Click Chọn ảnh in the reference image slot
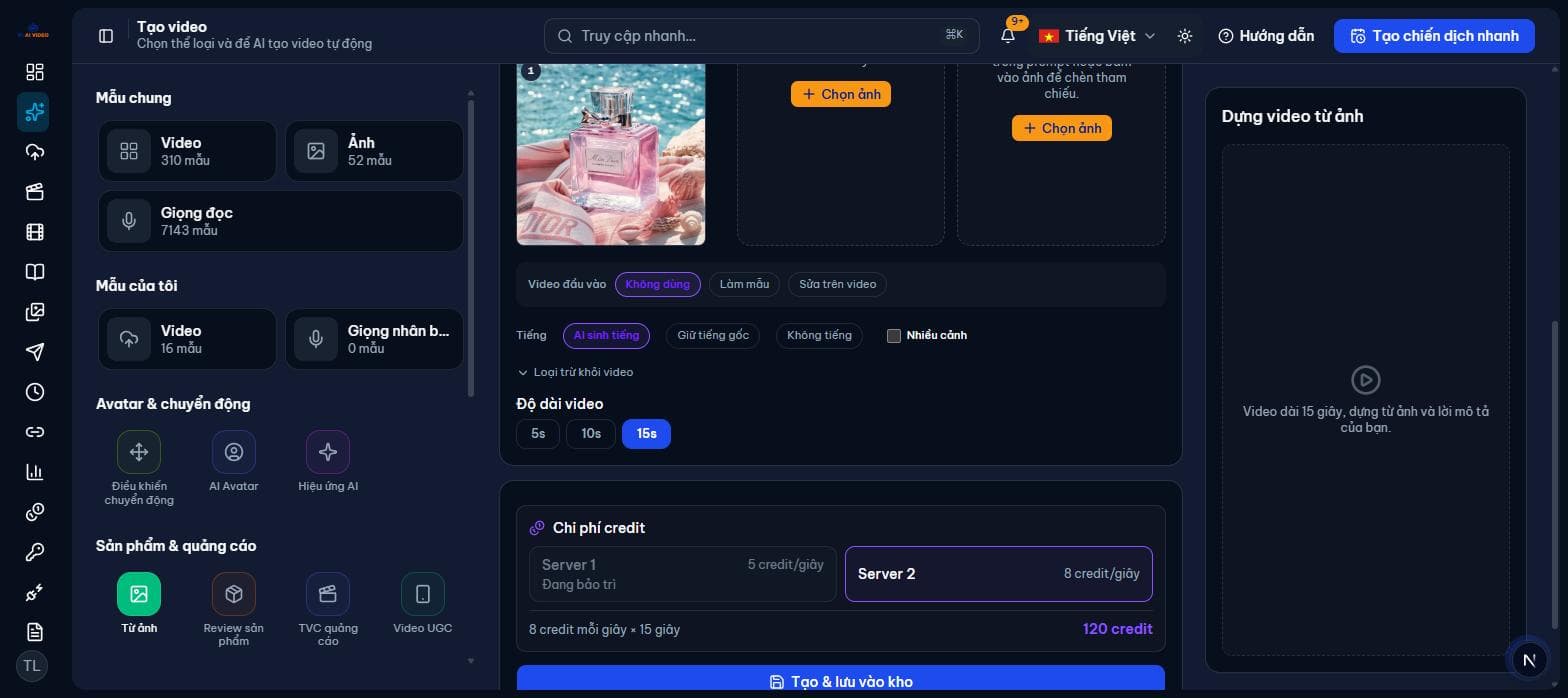 pos(1062,128)
